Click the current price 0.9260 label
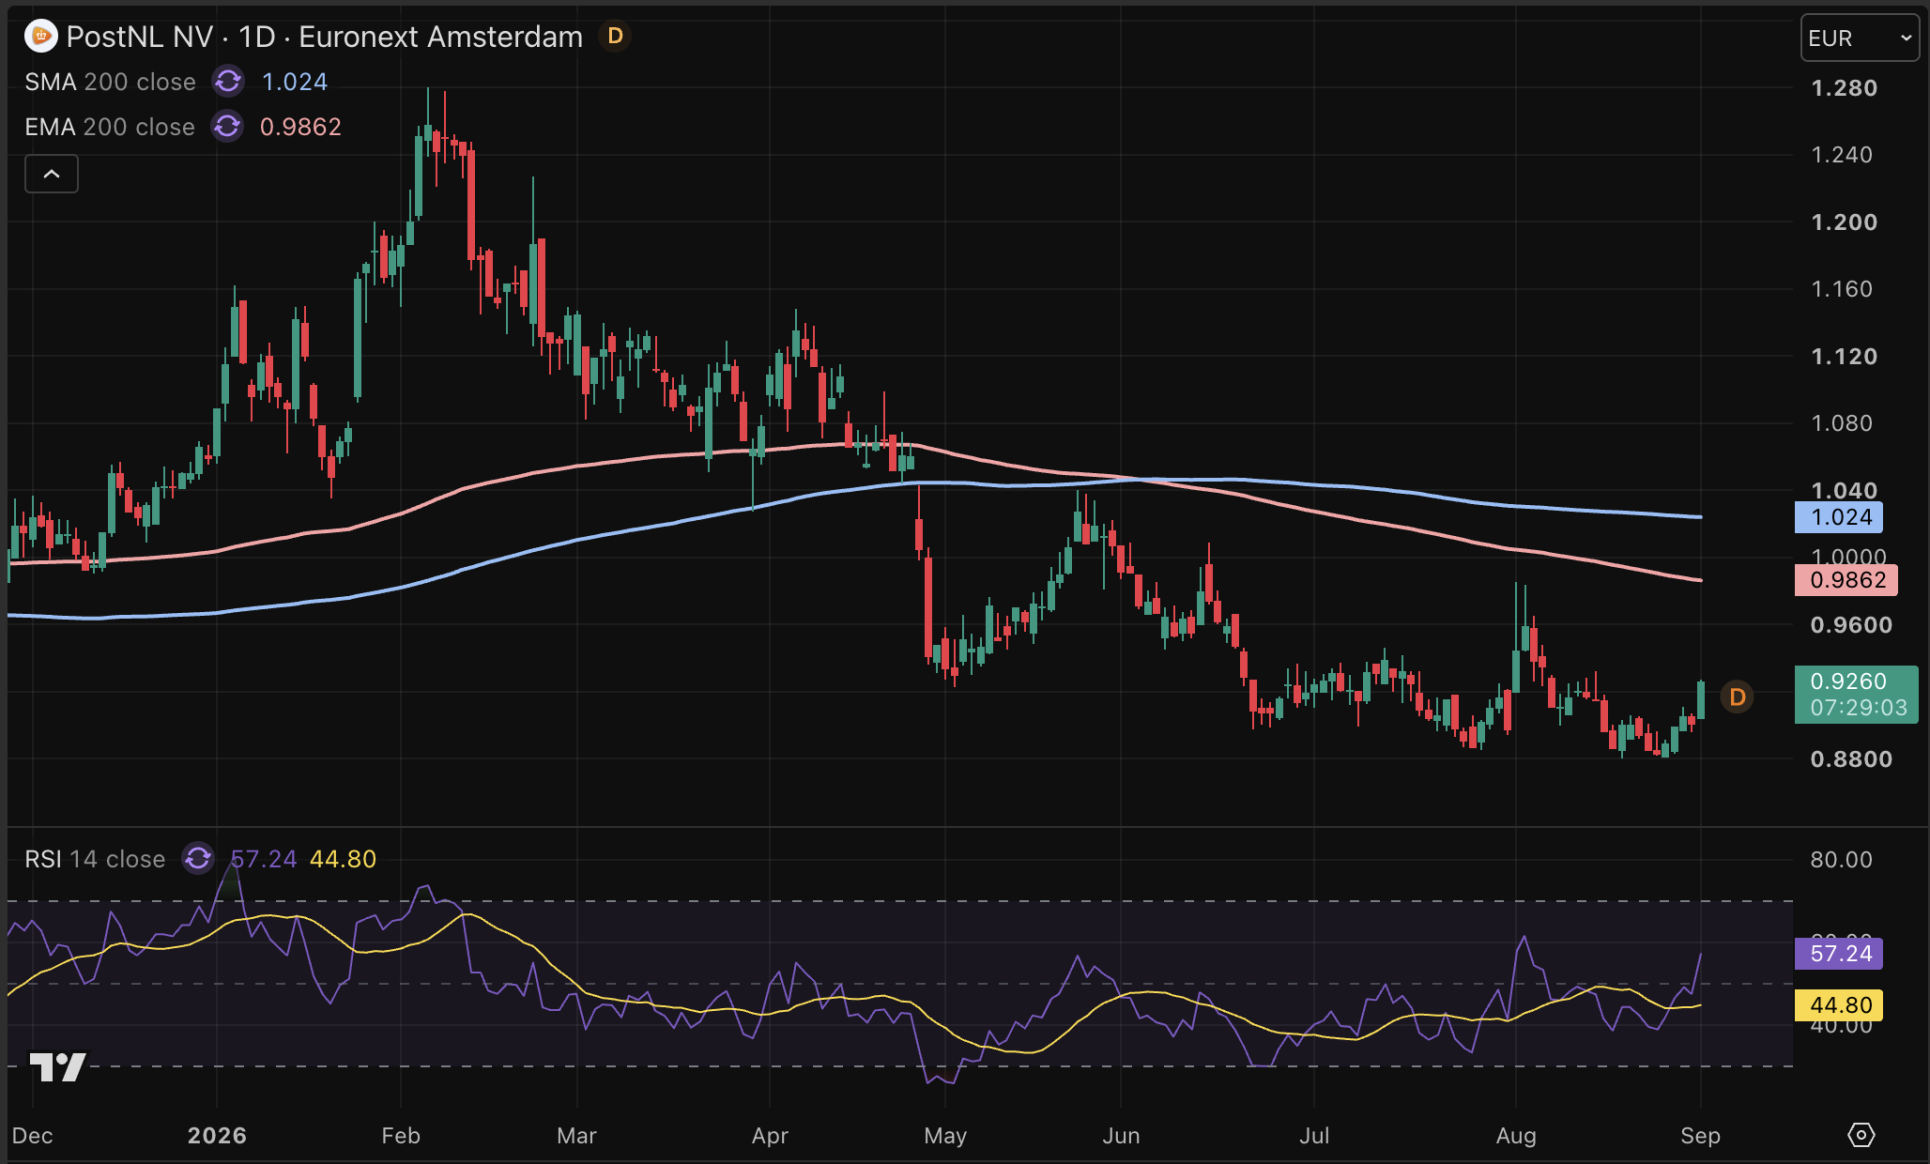This screenshot has width=1930, height=1164. 1857,694
